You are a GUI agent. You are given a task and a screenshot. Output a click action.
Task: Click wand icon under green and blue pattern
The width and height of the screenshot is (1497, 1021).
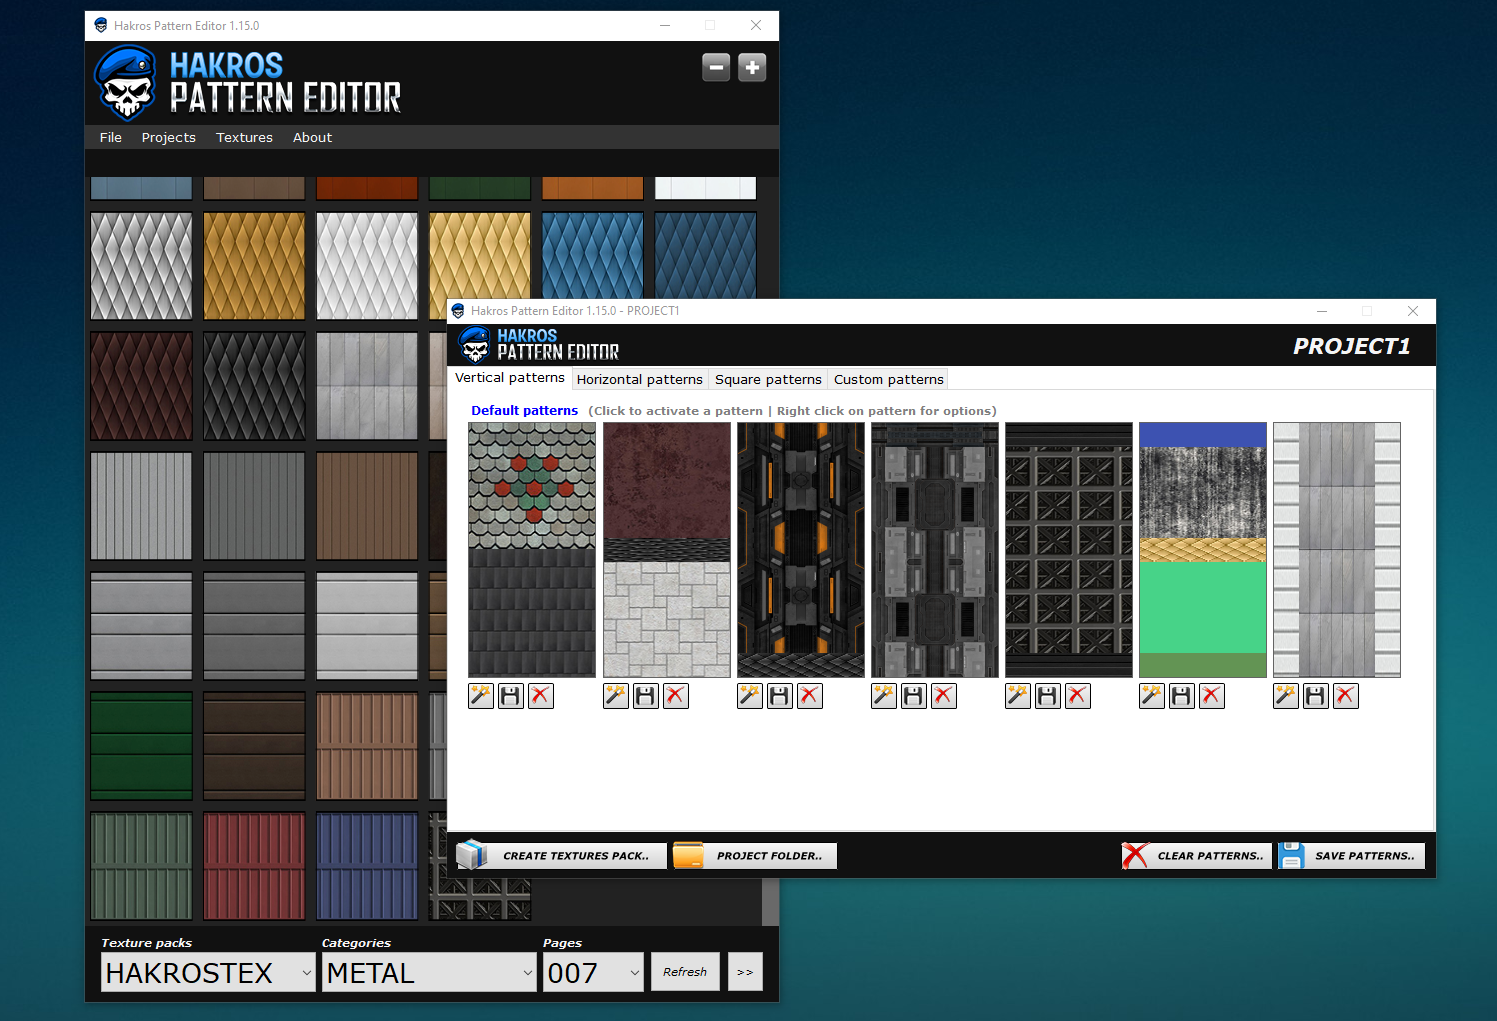pos(1152,696)
